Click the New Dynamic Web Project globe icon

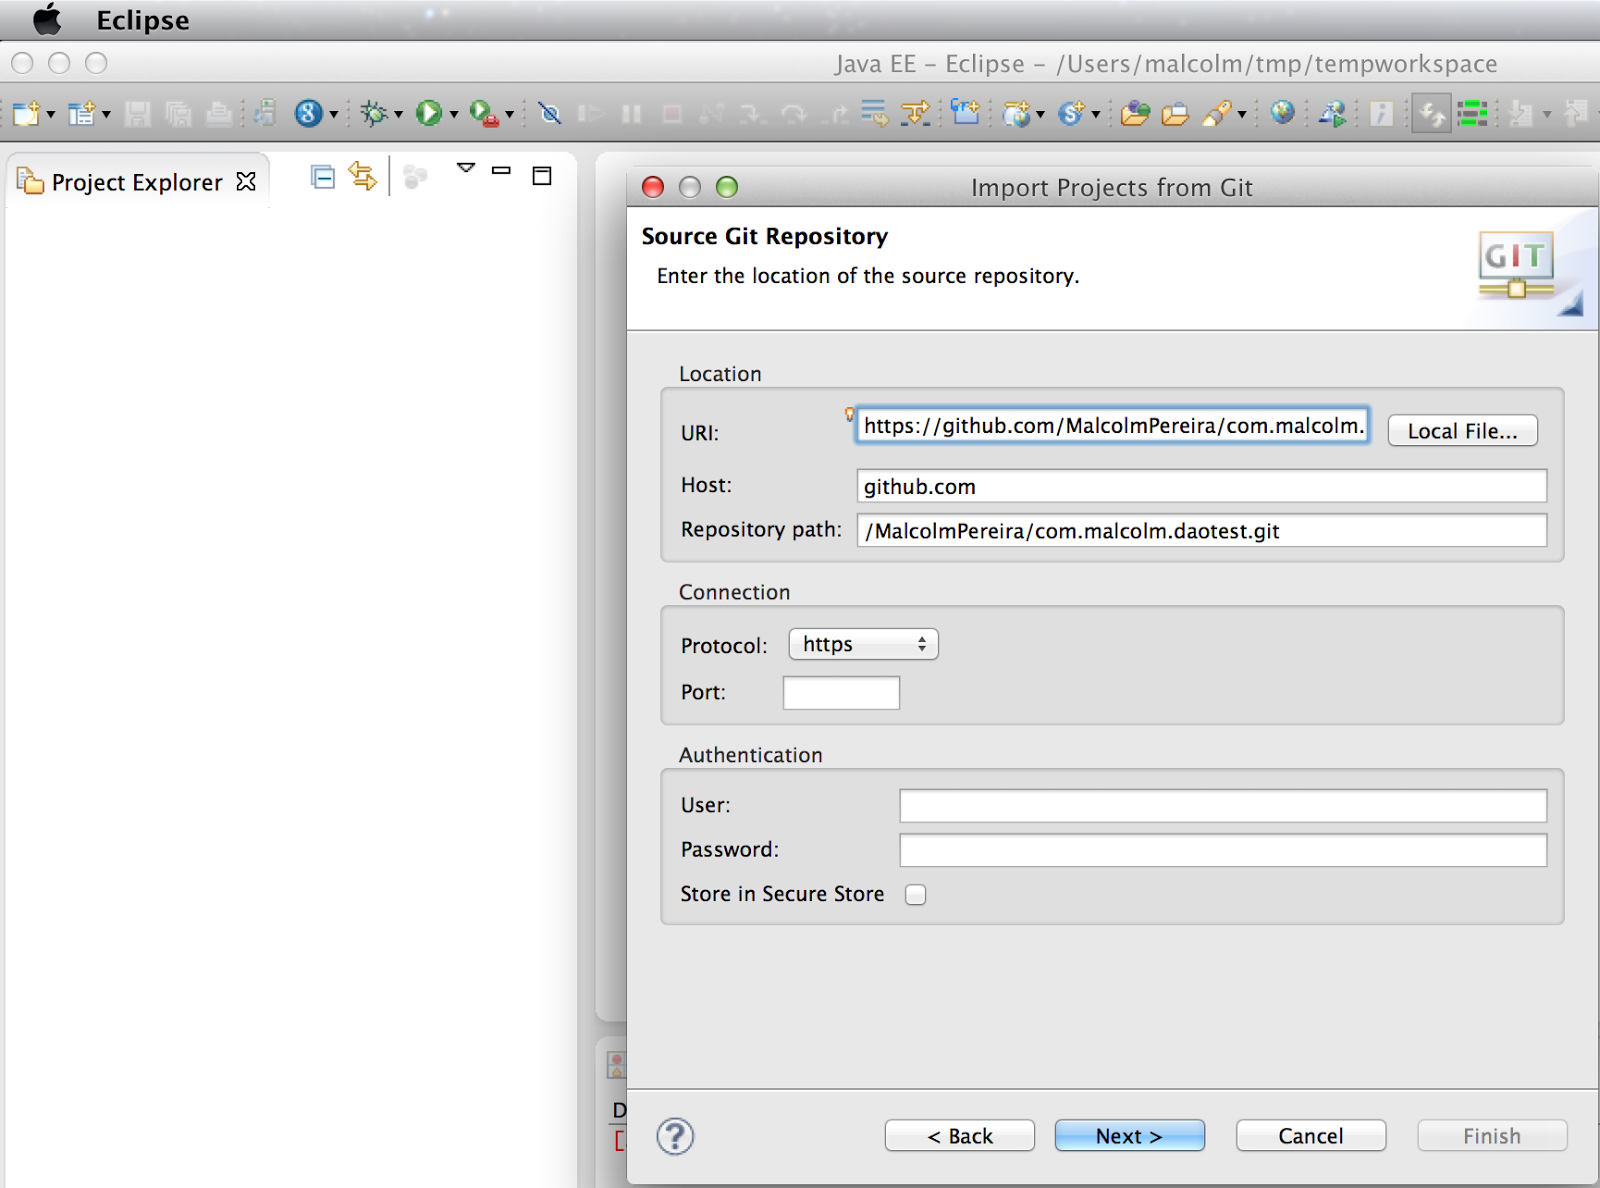[1016, 113]
